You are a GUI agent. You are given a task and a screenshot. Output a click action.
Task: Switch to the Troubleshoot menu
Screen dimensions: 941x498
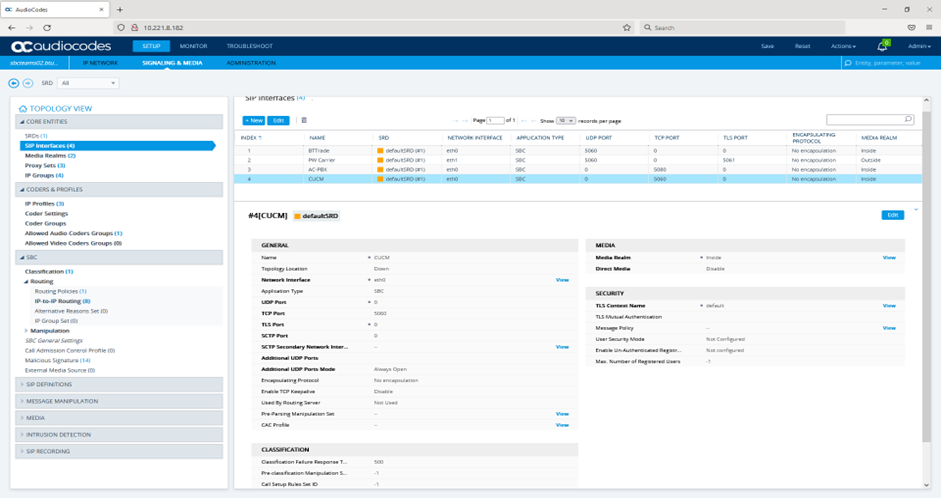click(x=250, y=46)
